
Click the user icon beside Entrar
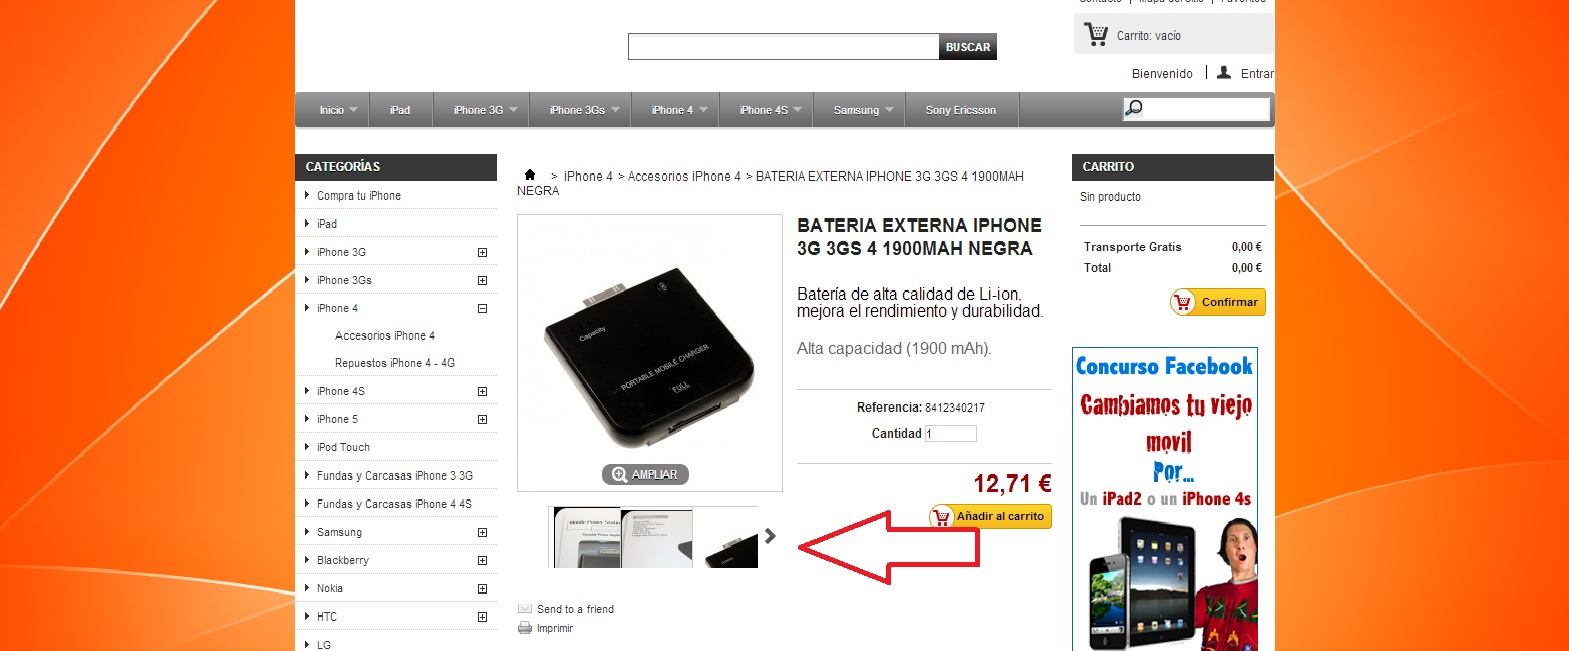pyautogui.click(x=1224, y=72)
